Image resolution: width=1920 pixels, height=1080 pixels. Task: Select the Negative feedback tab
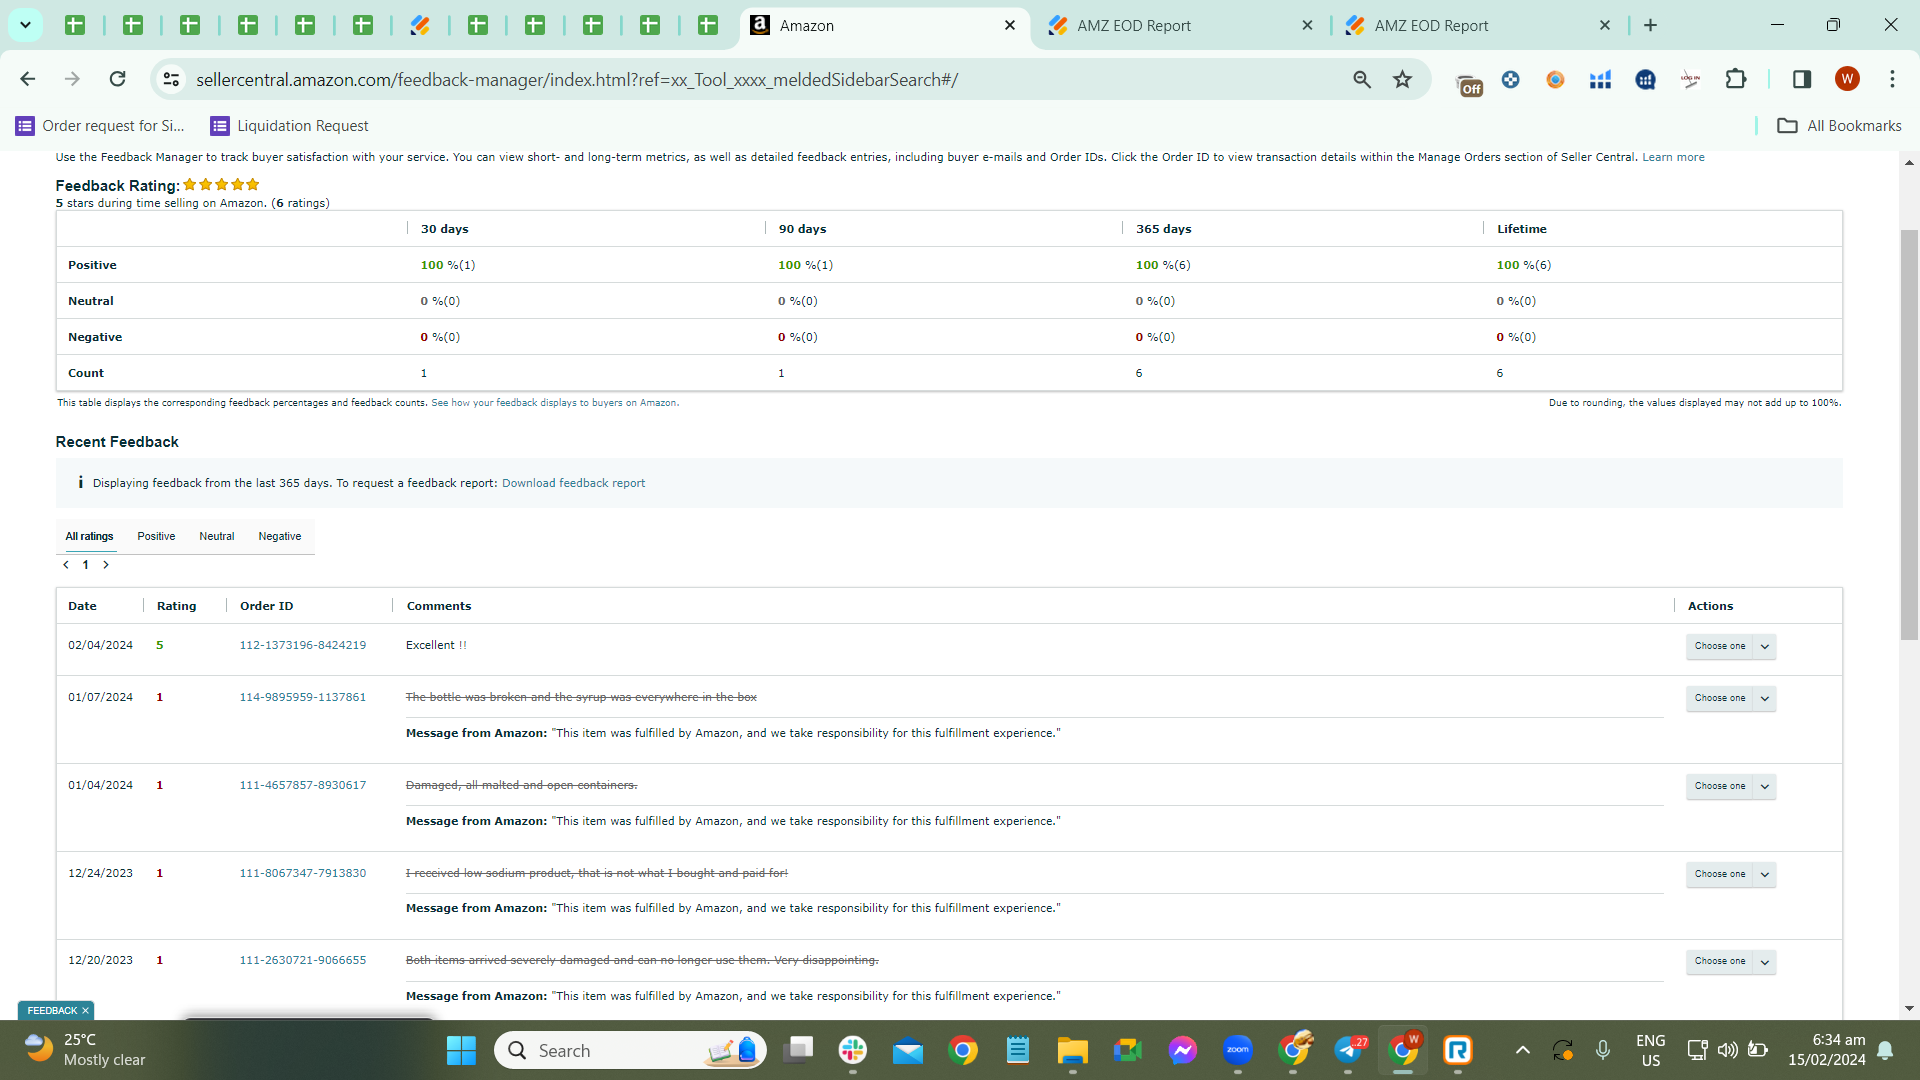point(279,536)
